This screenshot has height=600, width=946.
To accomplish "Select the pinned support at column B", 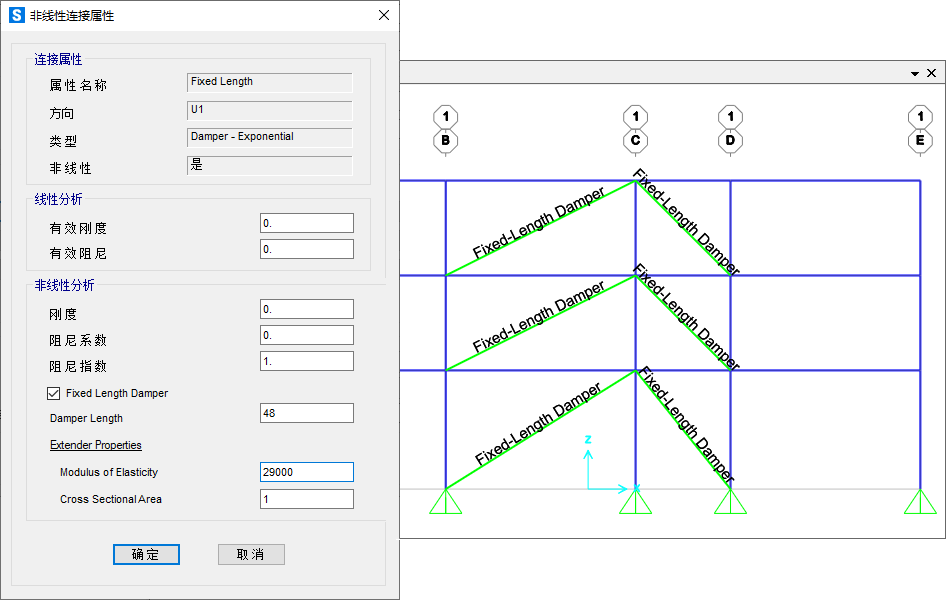I will coord(445,501).
